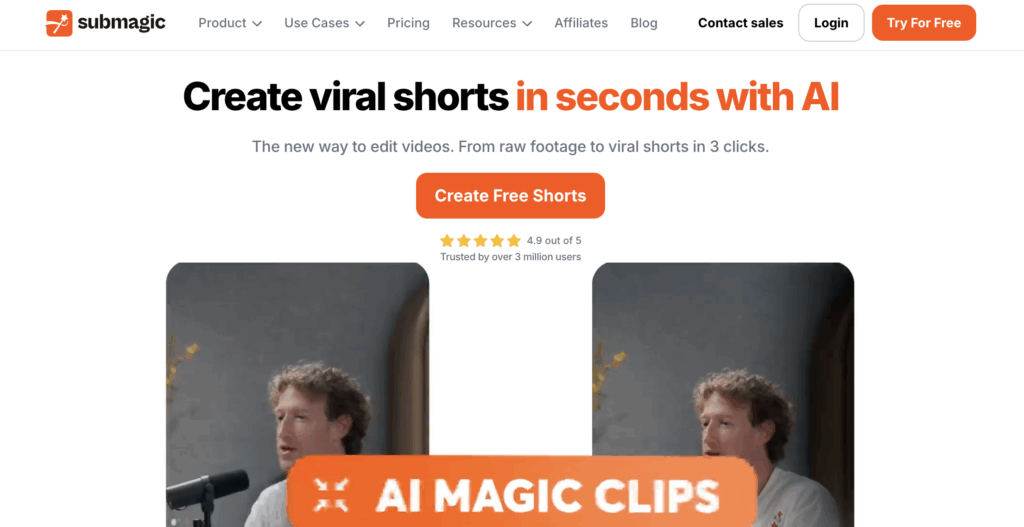Expand the Resources dropdown chevron
The image size is (1024, 527).
(527, 24)
